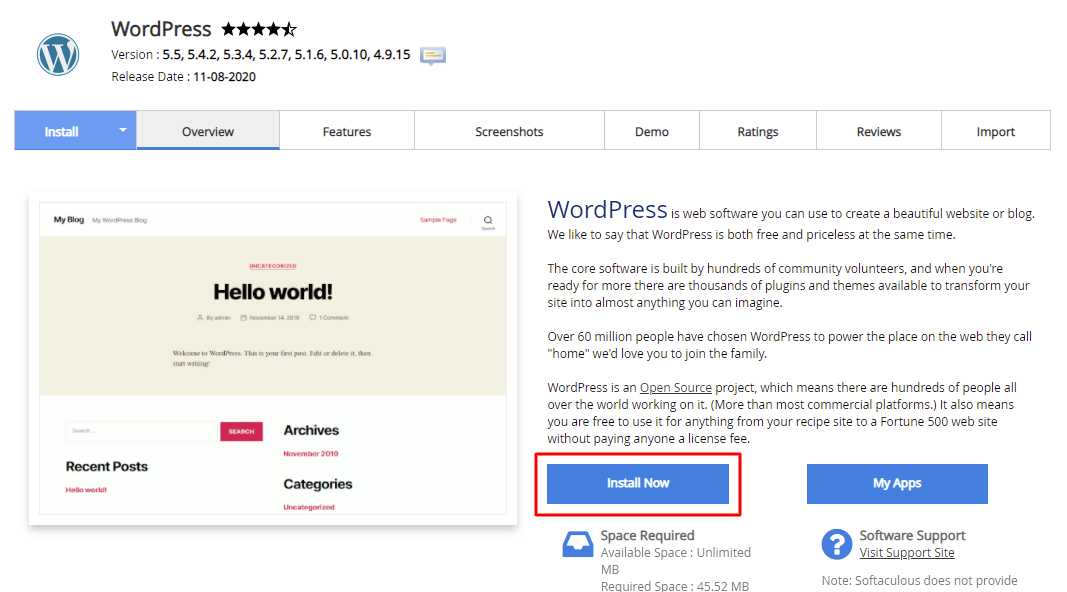Open the Features tab
Screen dimensions: 1067x592
click(x=347, y=131)
